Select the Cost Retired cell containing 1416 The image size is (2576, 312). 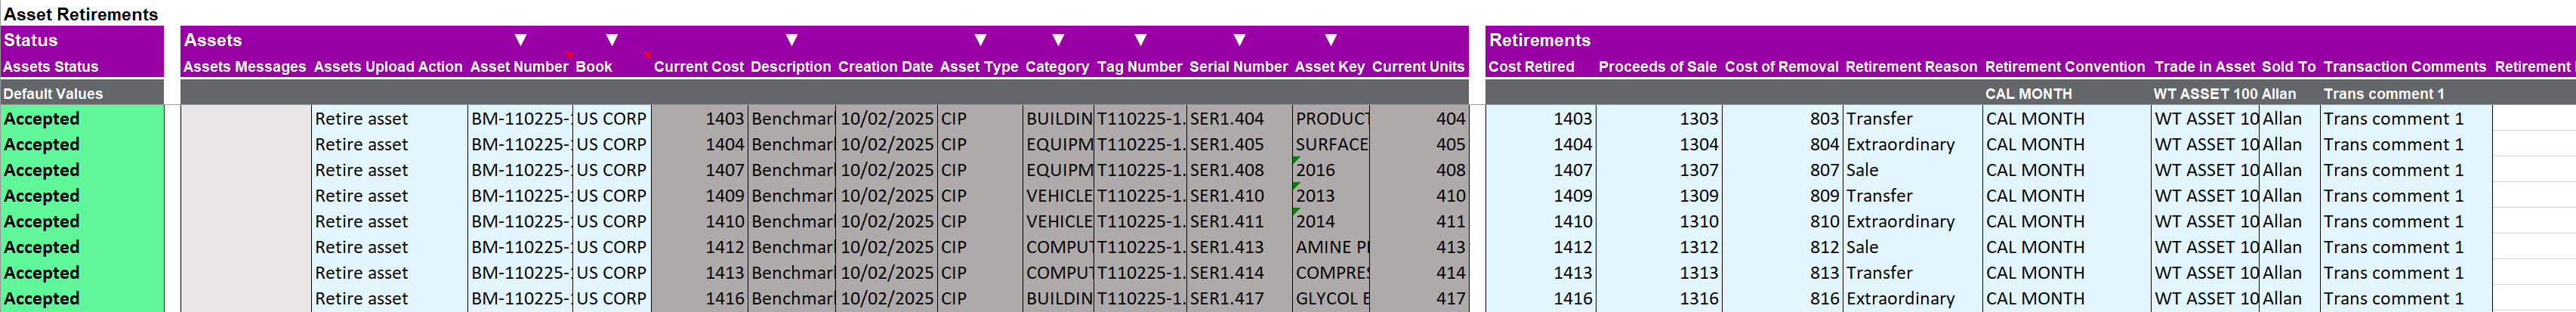pyautogui.click(x=1540, y=299)
